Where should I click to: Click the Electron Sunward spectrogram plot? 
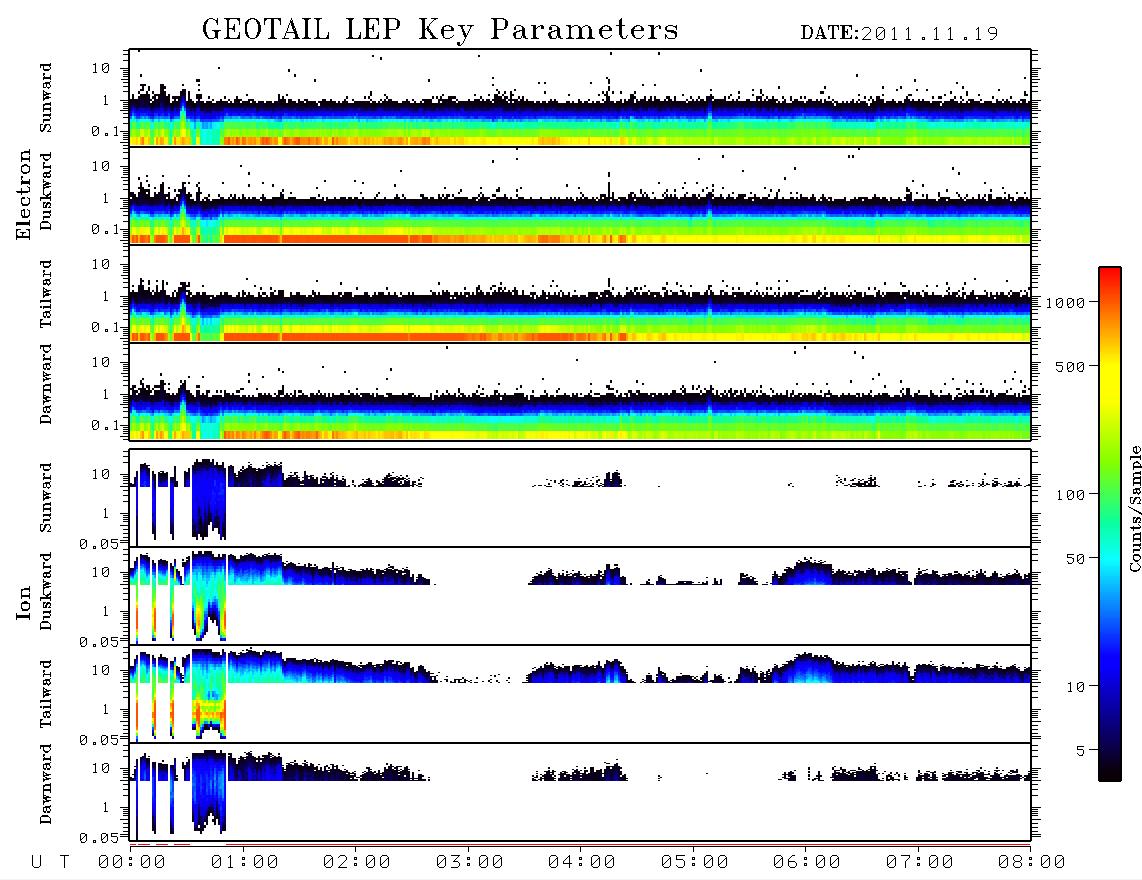(580, 98)
